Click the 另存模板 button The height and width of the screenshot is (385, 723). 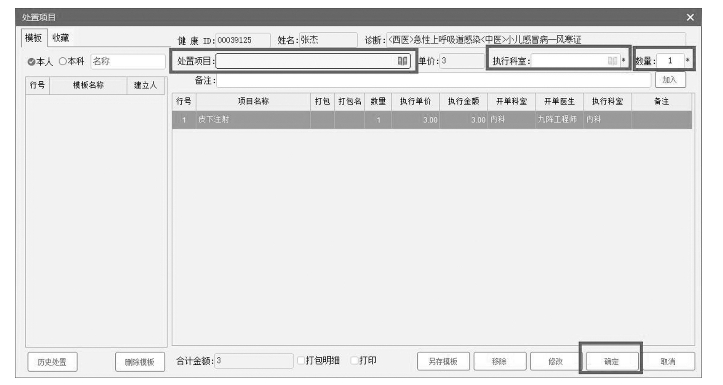(x=443, y=362)
